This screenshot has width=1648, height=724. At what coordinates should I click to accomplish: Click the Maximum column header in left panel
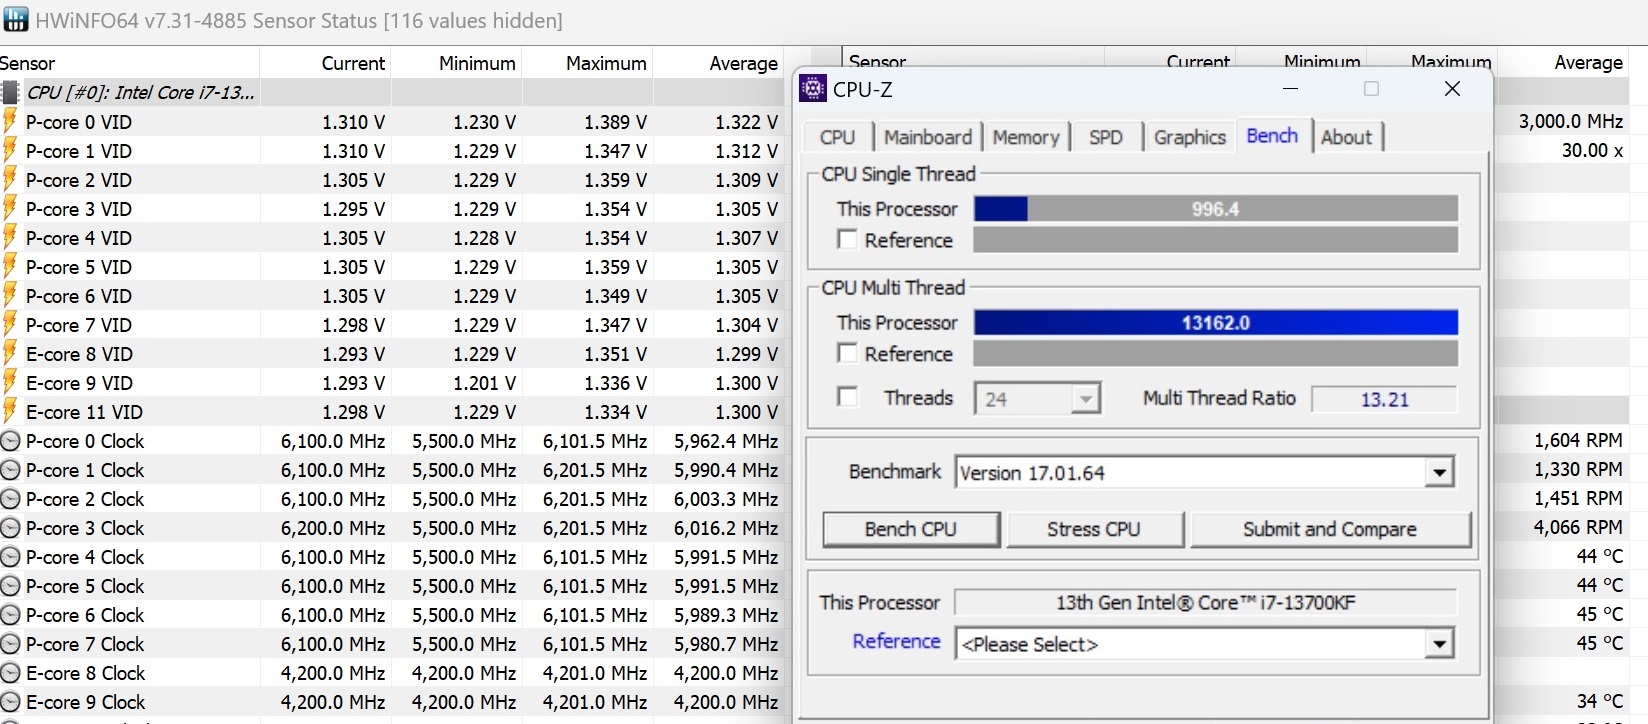click(x=606, y=63)
